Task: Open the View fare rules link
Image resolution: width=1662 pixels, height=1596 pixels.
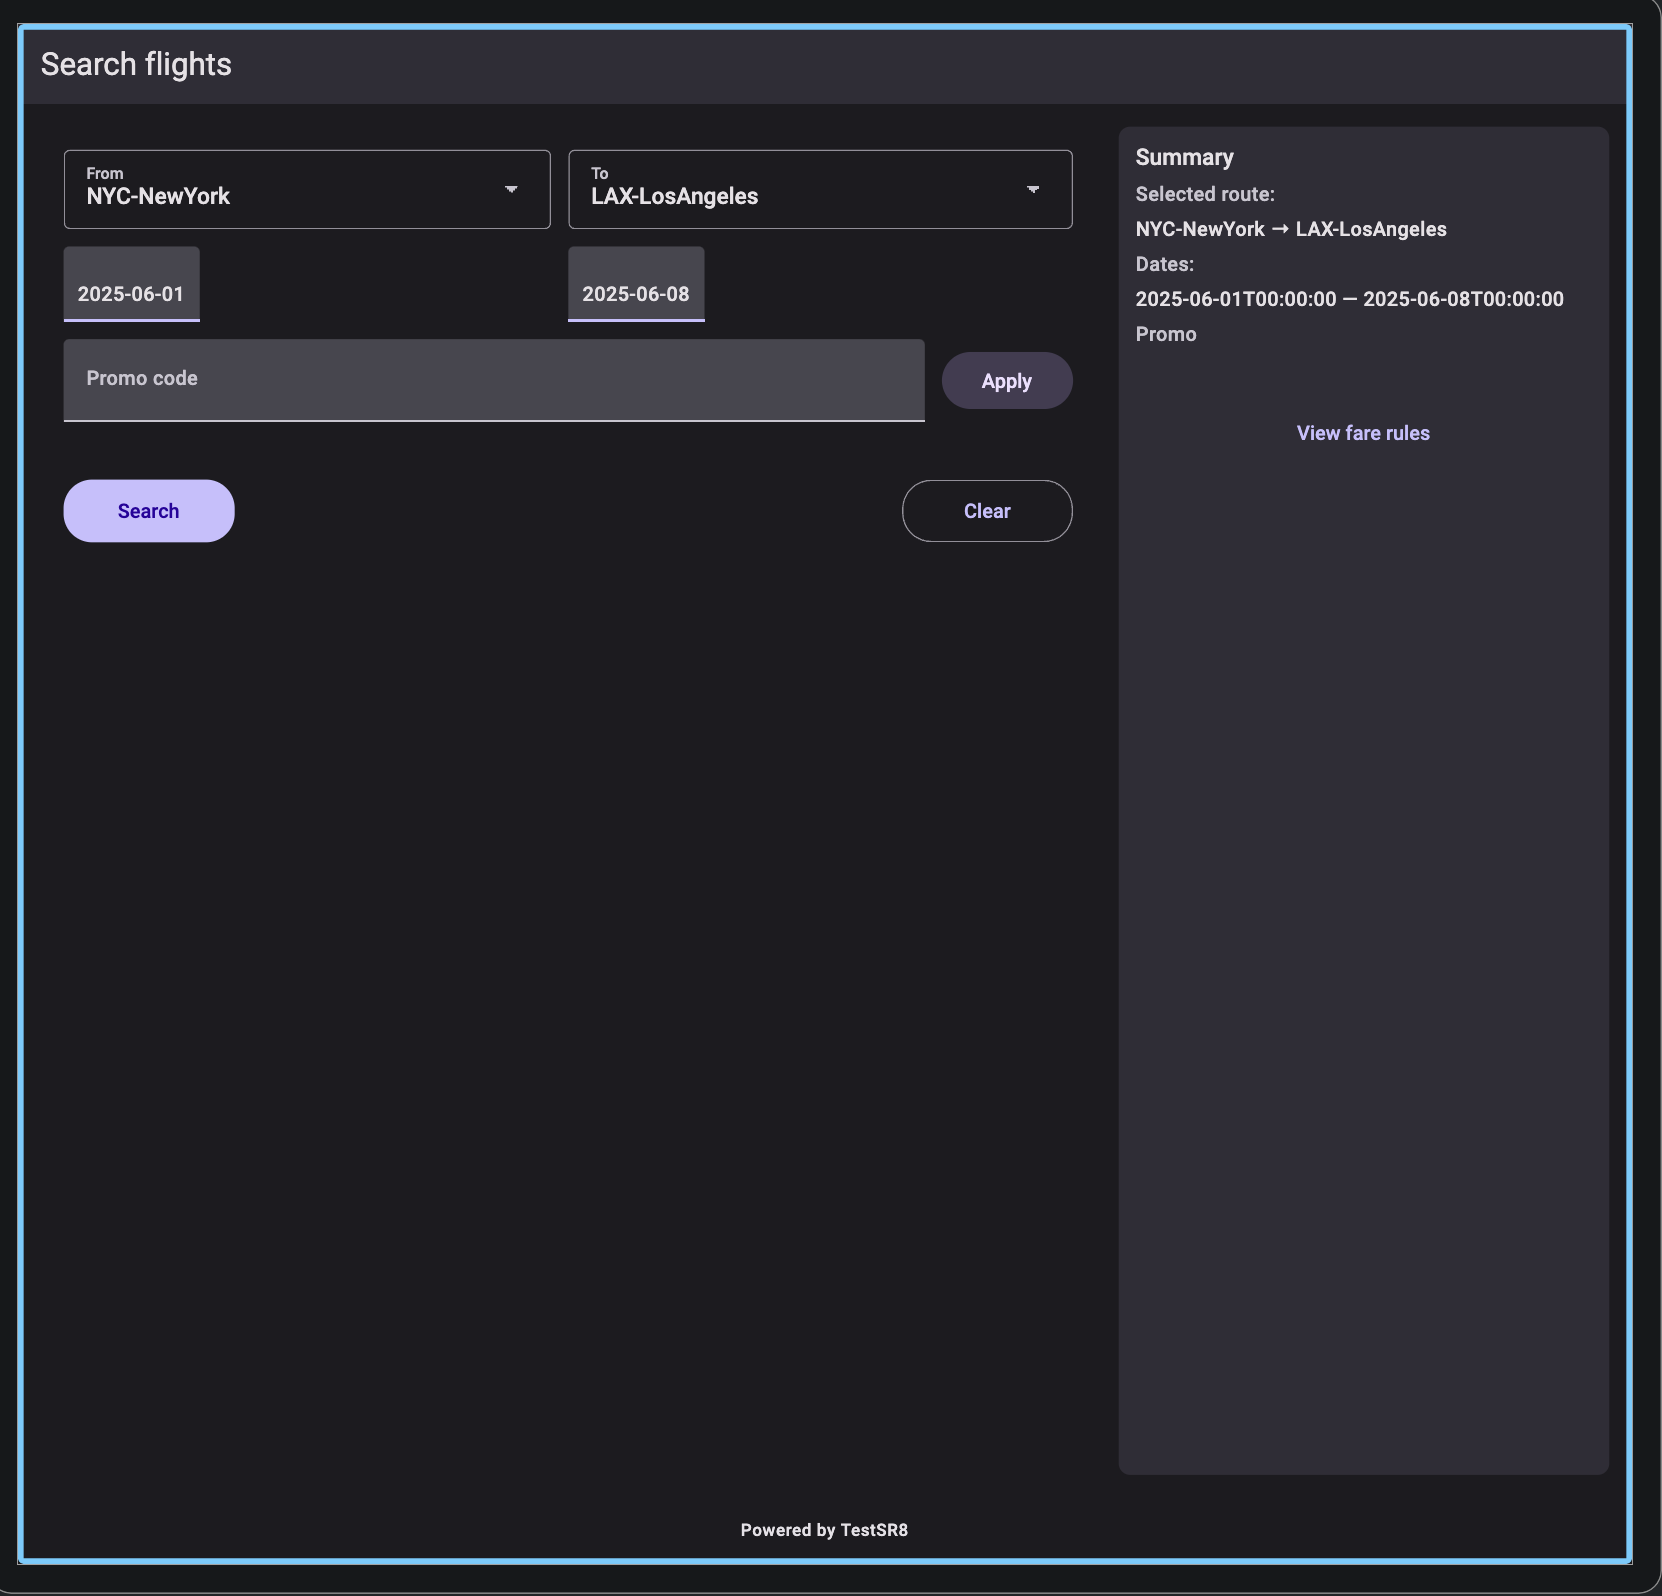Action: click(1362, 433)
